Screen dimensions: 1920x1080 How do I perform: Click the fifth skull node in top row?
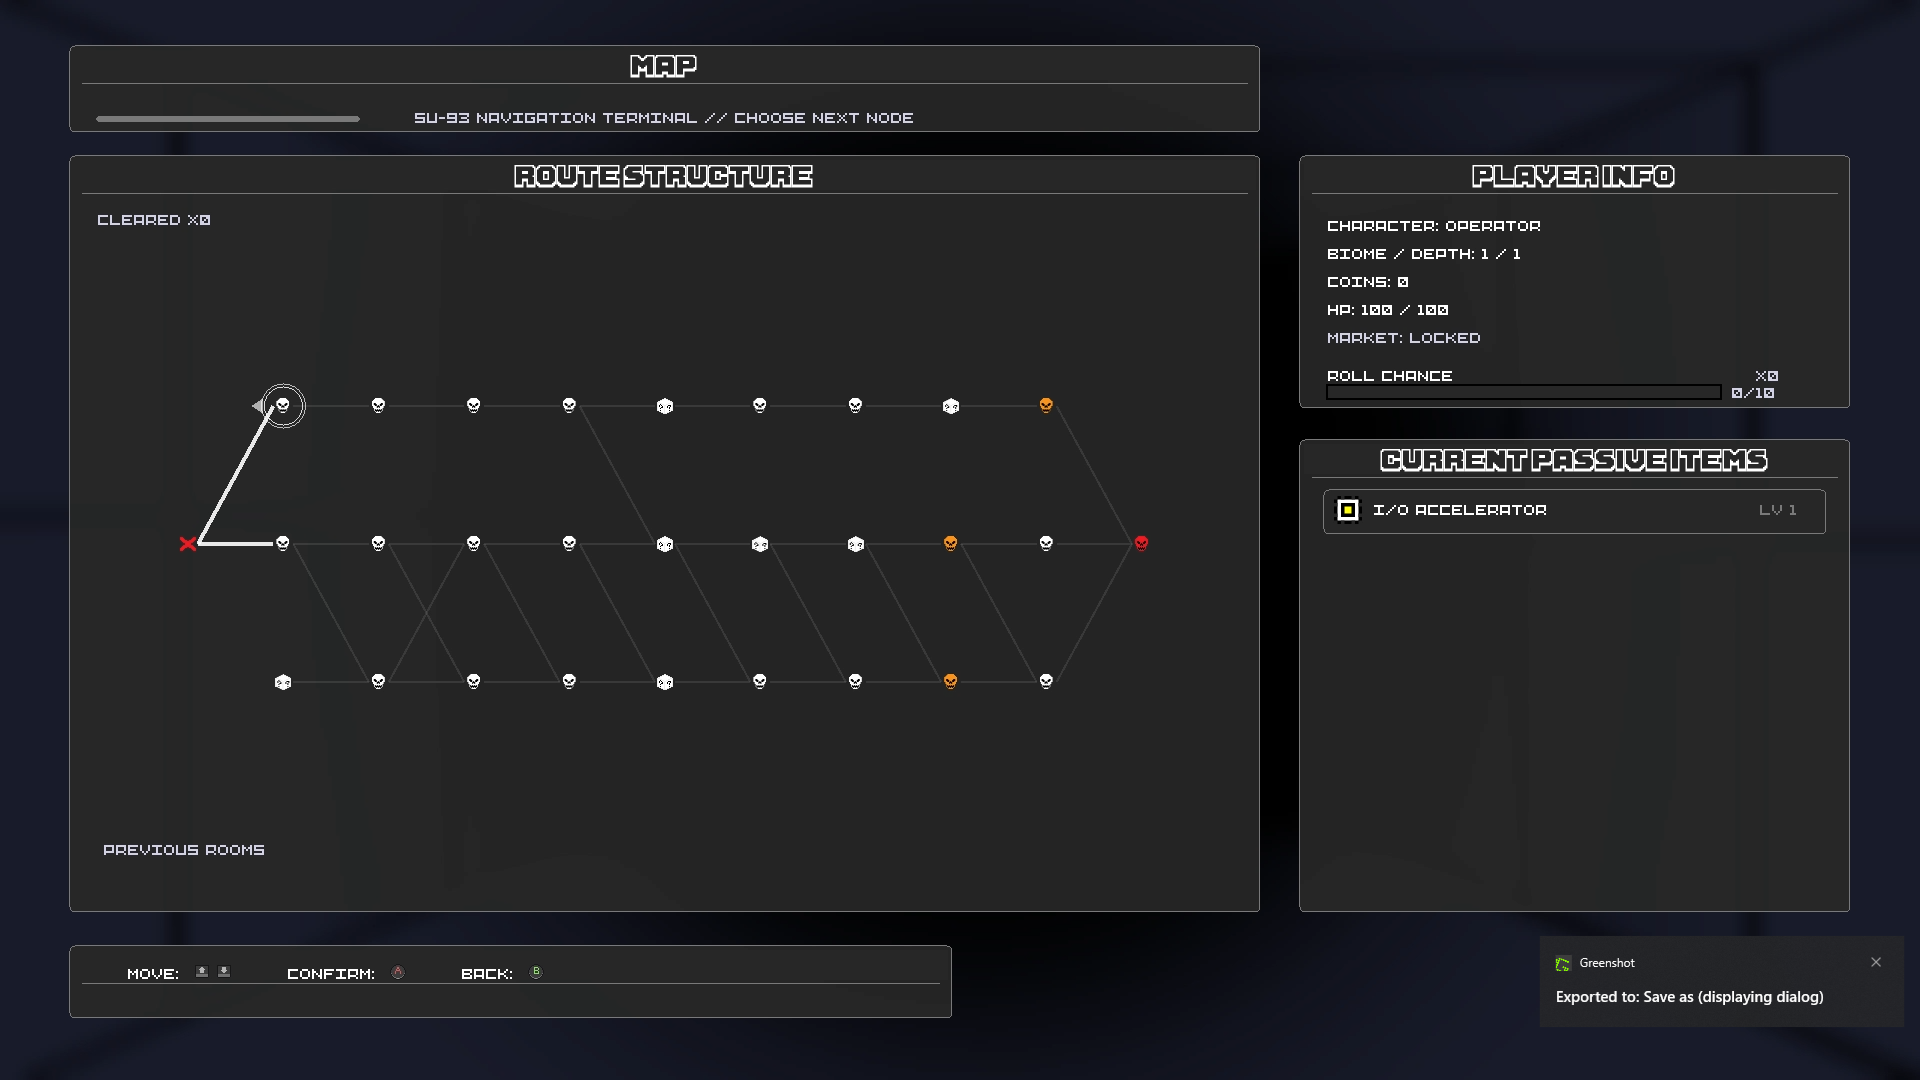tap(760, 405)
